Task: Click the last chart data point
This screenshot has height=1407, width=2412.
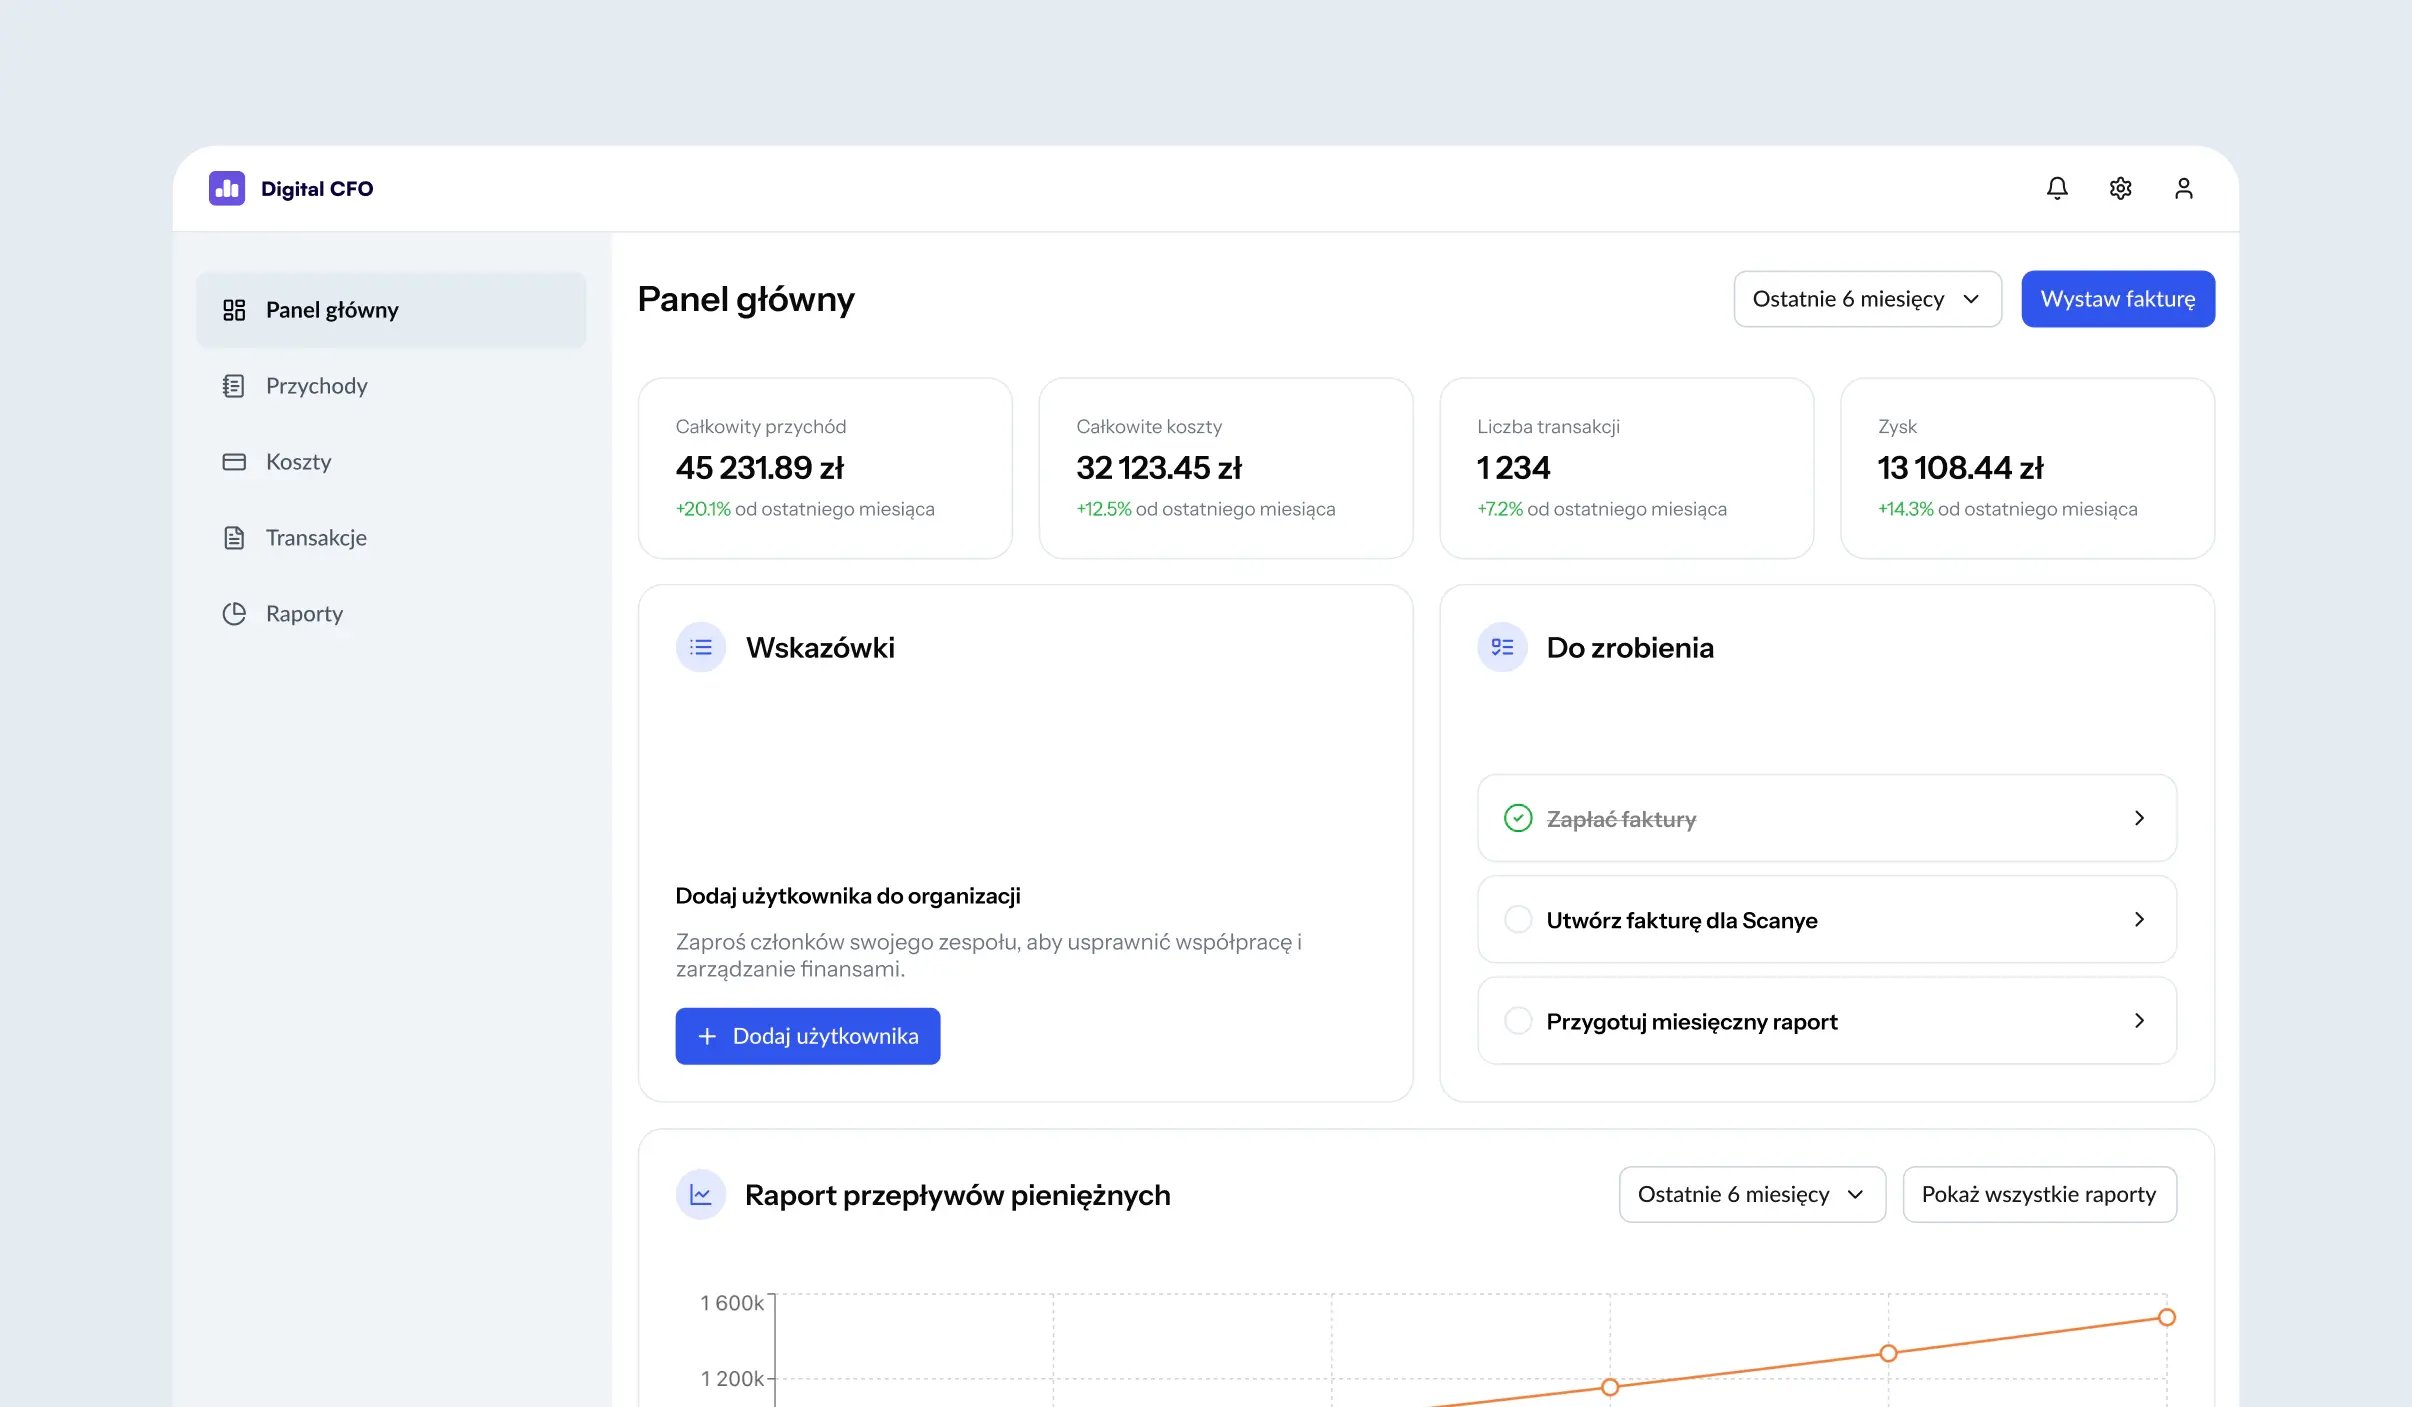Action: point(2167,1317)
